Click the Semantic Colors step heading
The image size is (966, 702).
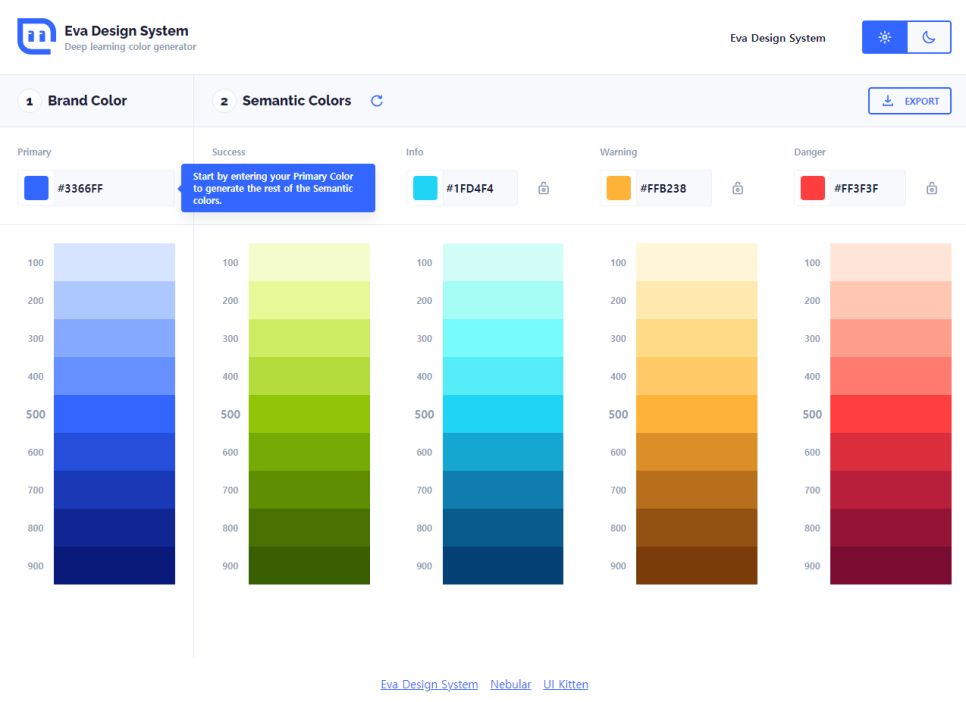click(x=296, y=100)
